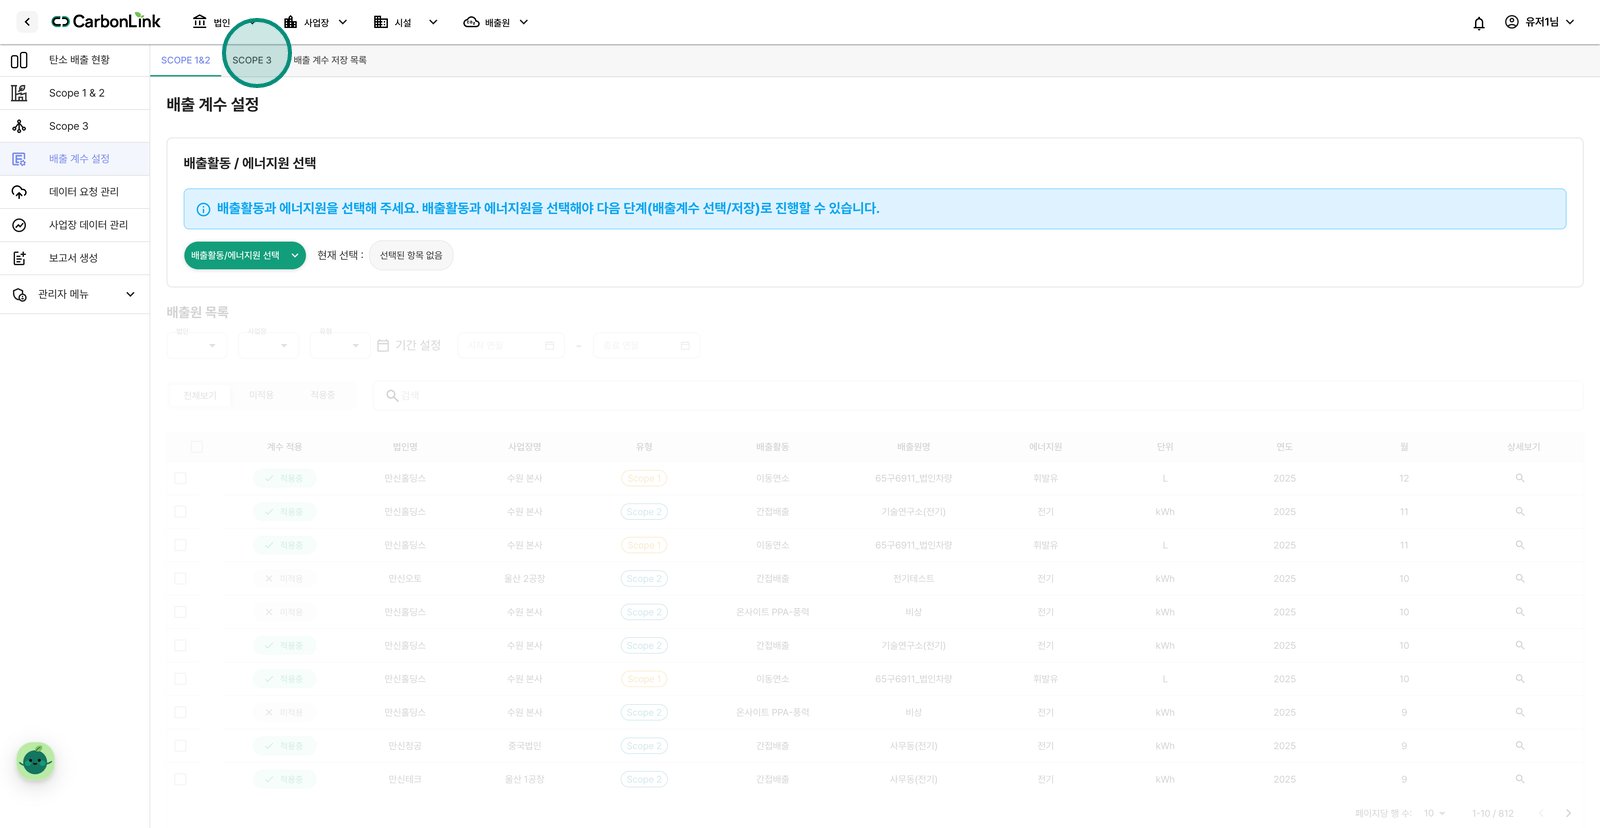1600x828 pixels.
Task: Select the Scope 3 sidebar icon
Action: pyautogui.click(x=19, y=126)
